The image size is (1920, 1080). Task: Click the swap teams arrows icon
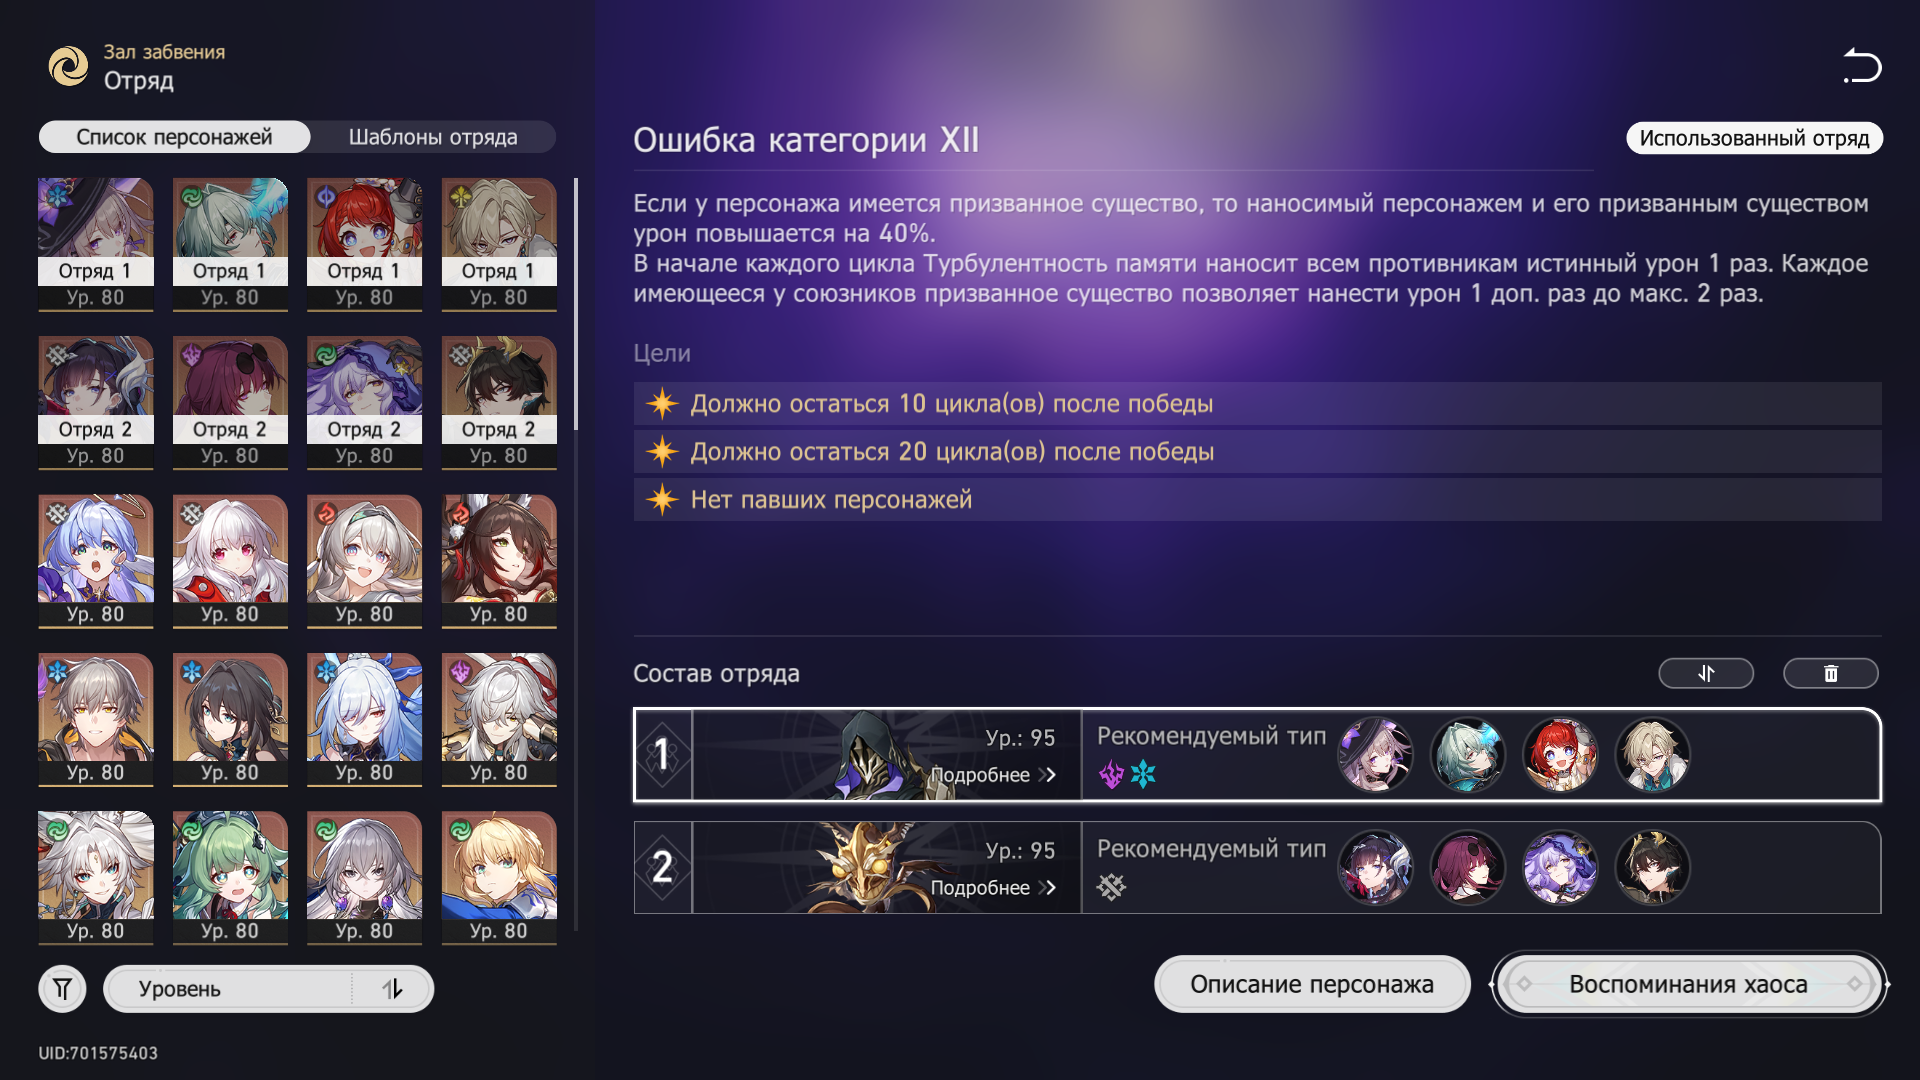click(1706, 674)
